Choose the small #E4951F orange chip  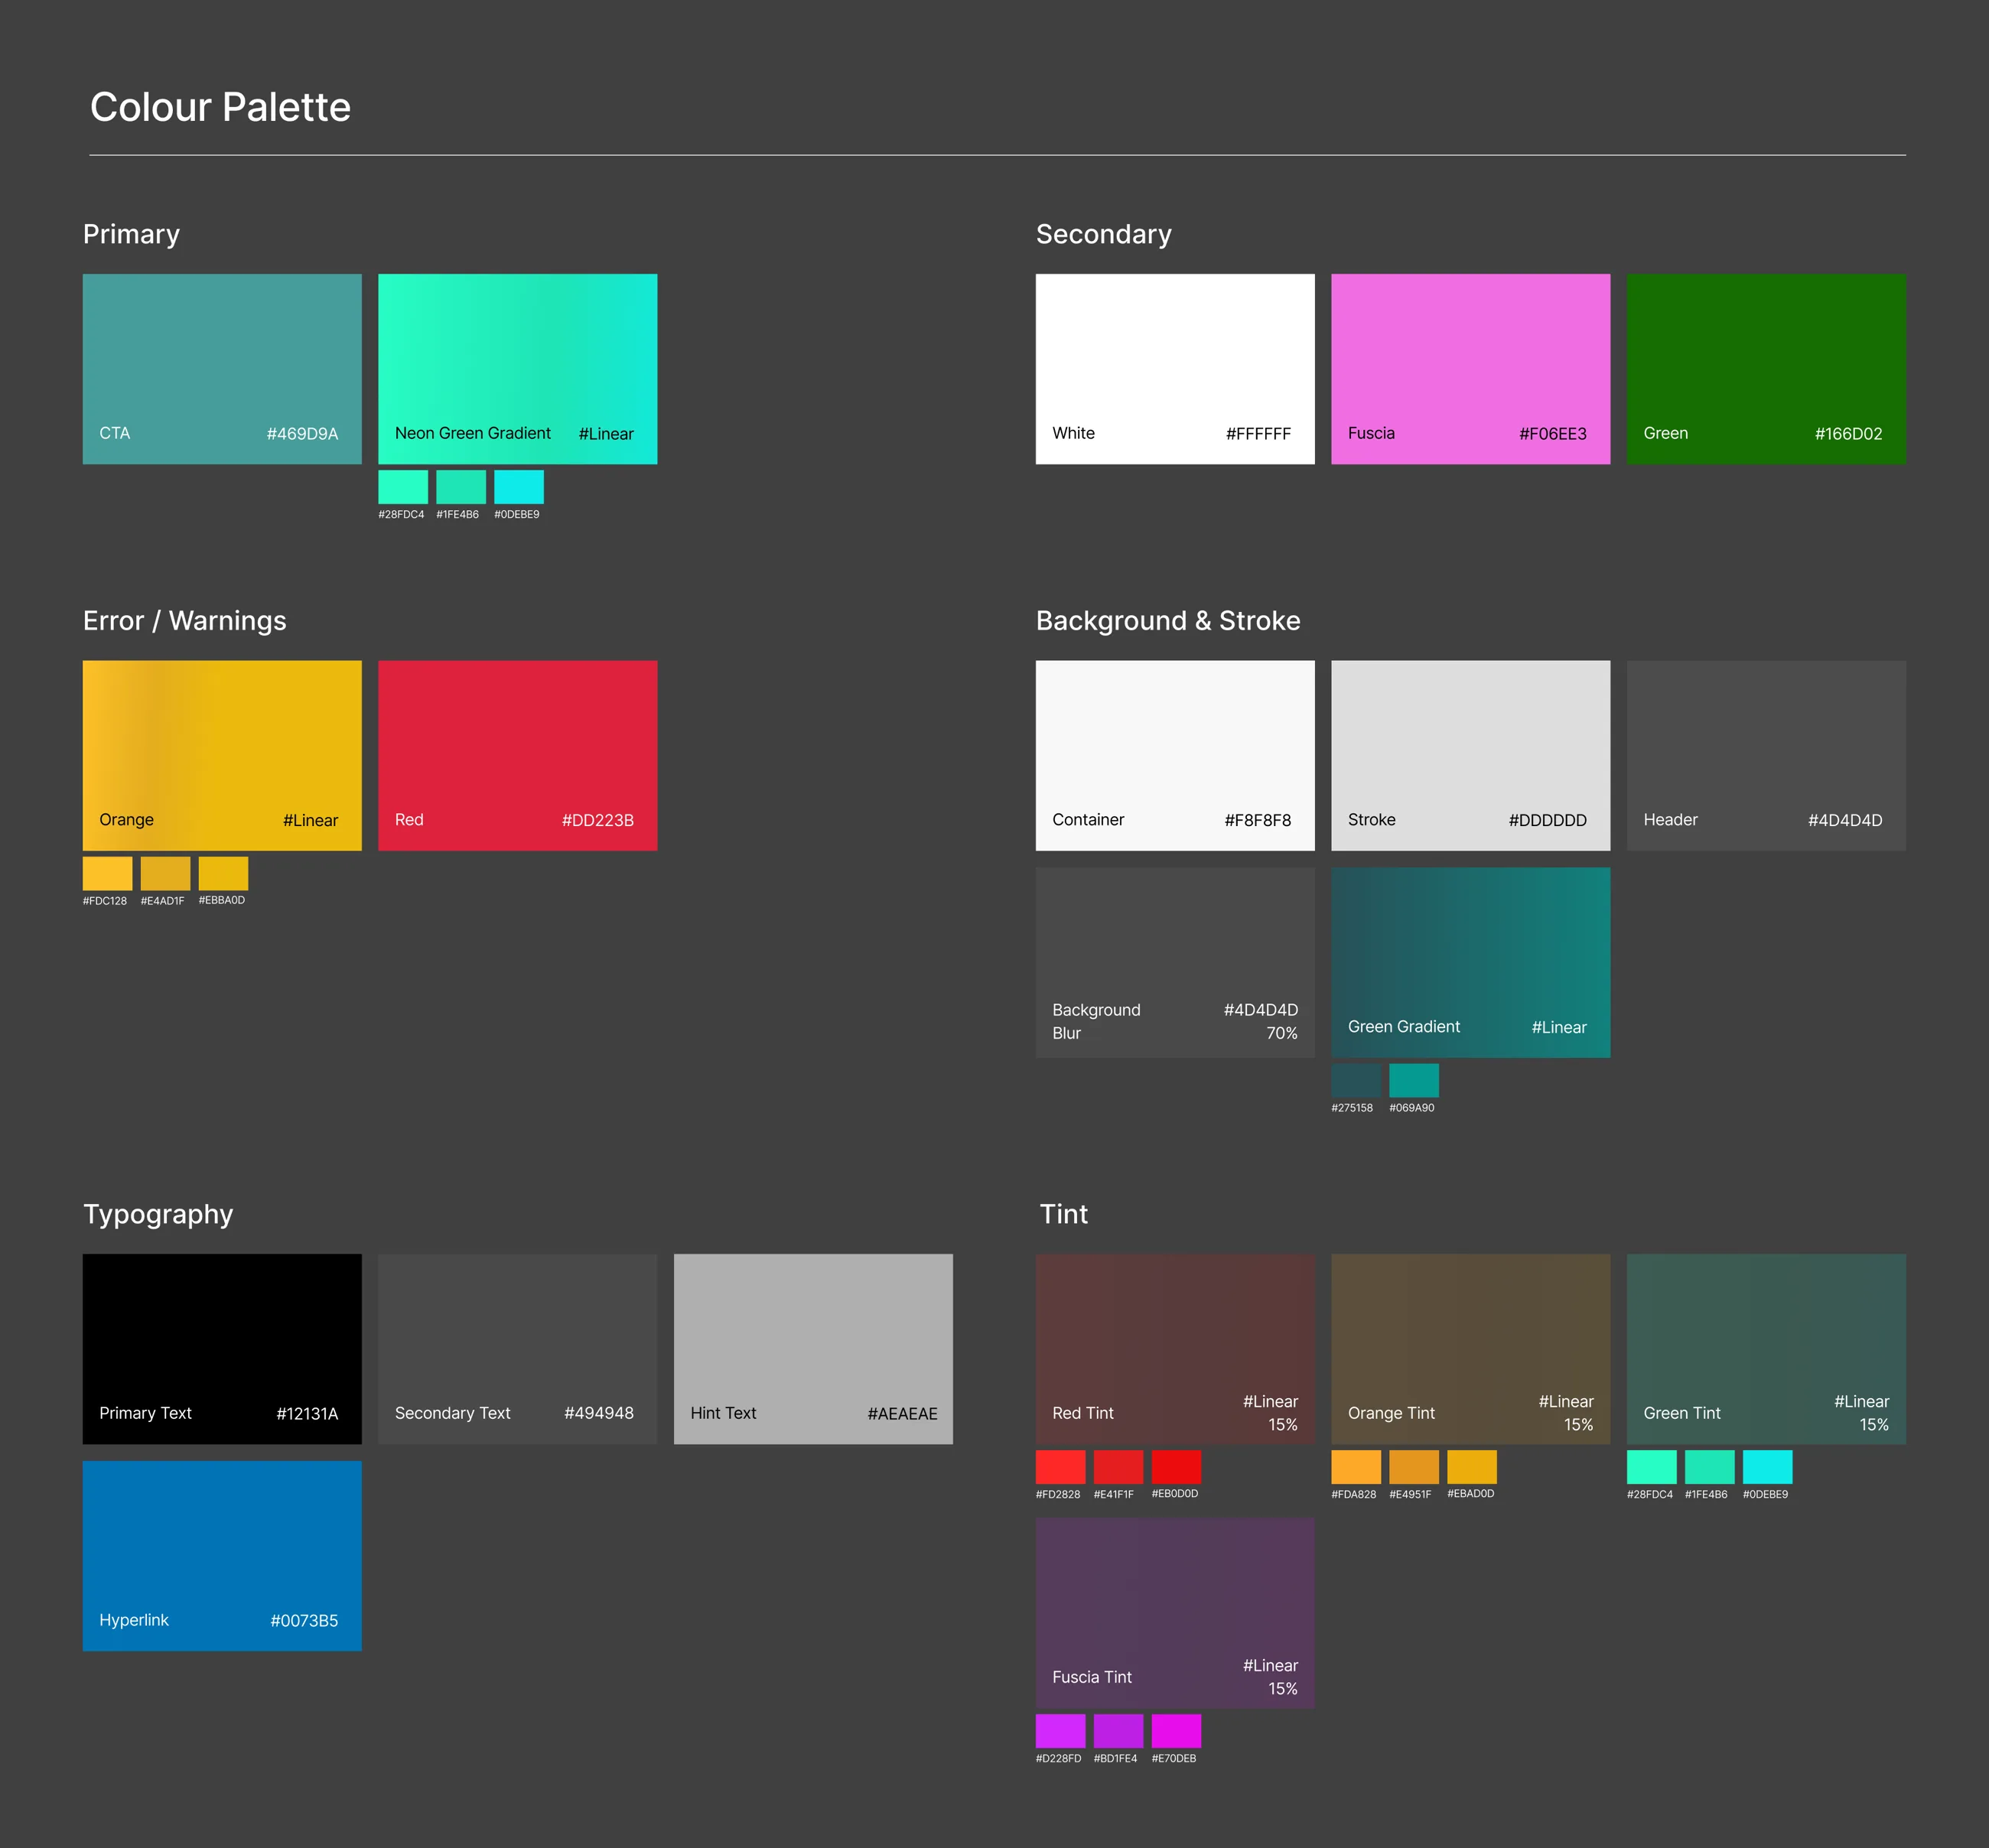pyautogui.click(x=1414, y=1467)
